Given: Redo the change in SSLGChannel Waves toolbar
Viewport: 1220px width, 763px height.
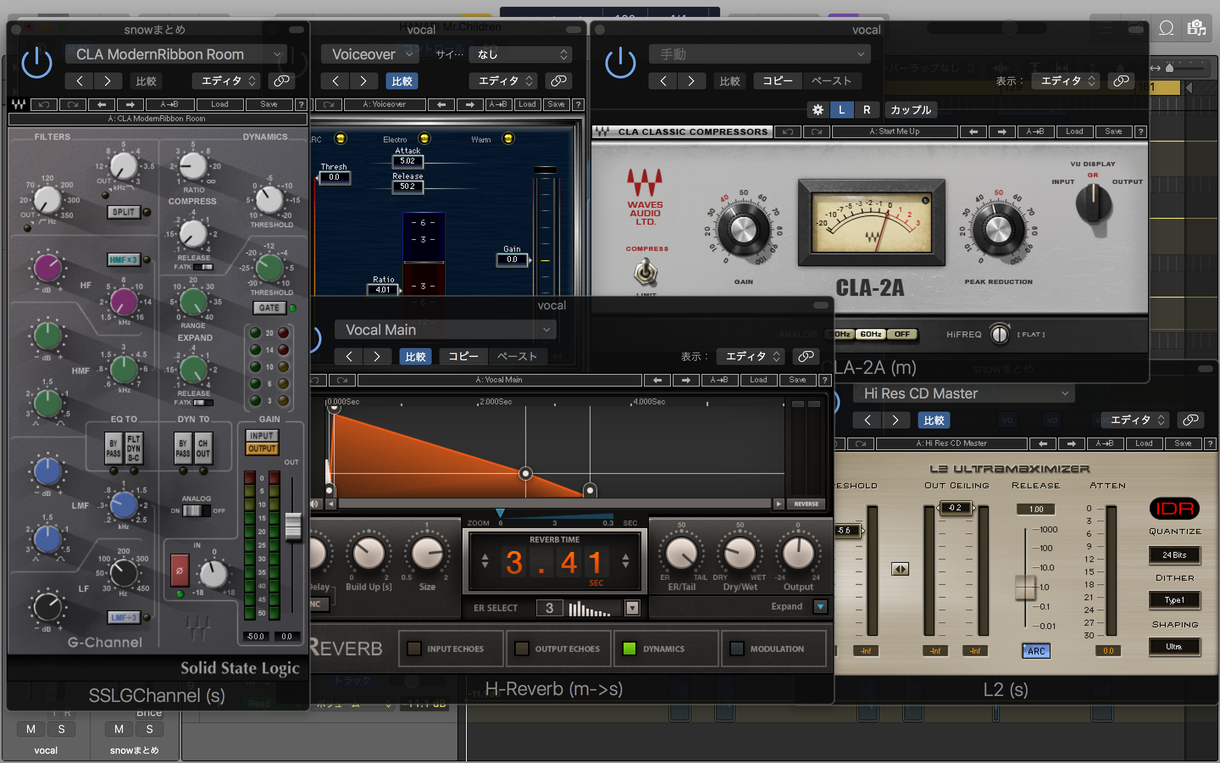Looking at the screenshot, I should coord(72,104).
